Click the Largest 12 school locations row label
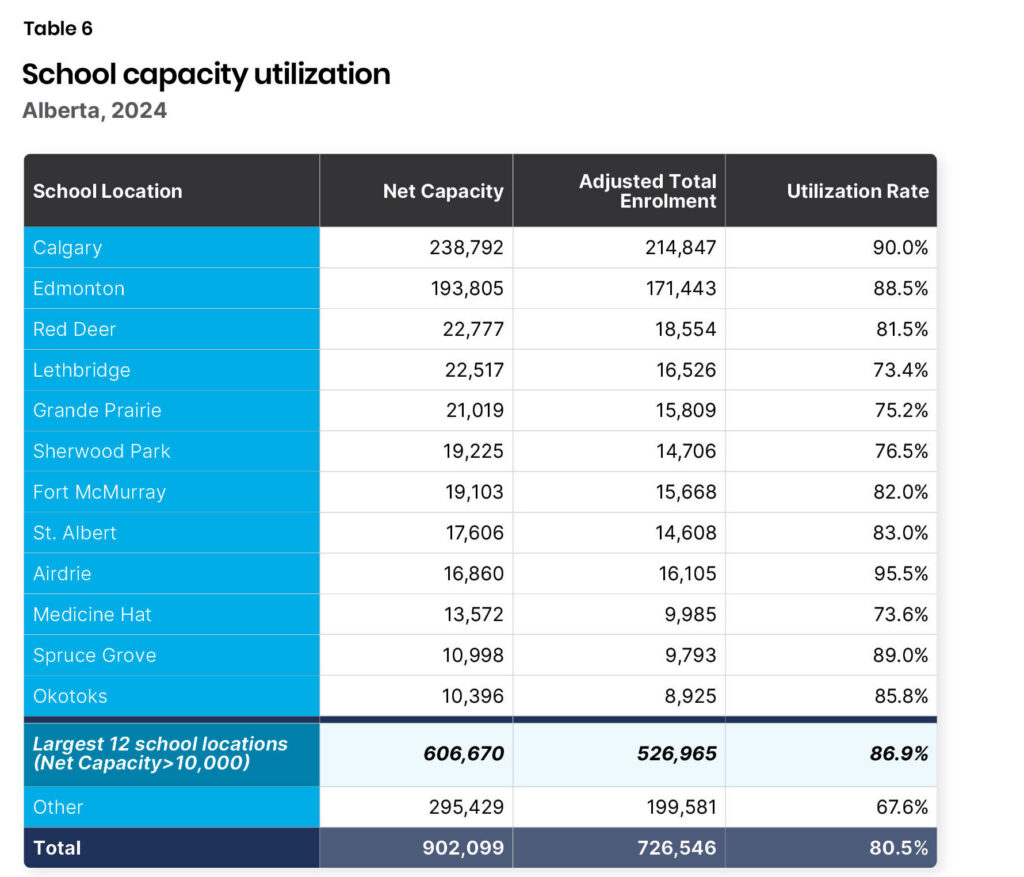Screen dimensions: 1024x877 pyautogui.click(x=160, y=753)
